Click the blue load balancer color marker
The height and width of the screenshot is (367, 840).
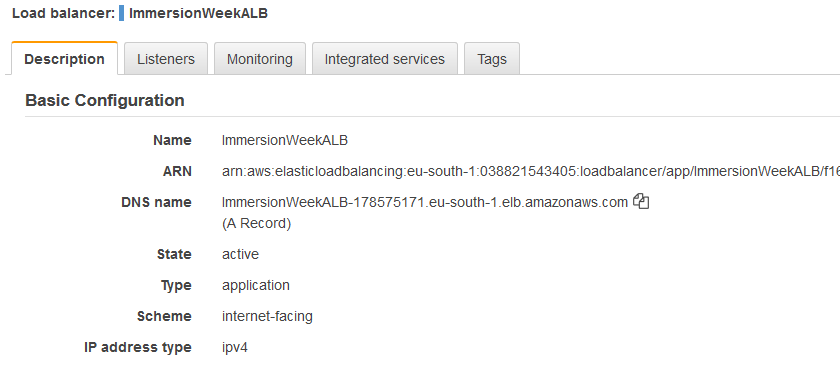pyautogui.click(x=122, y=13)
